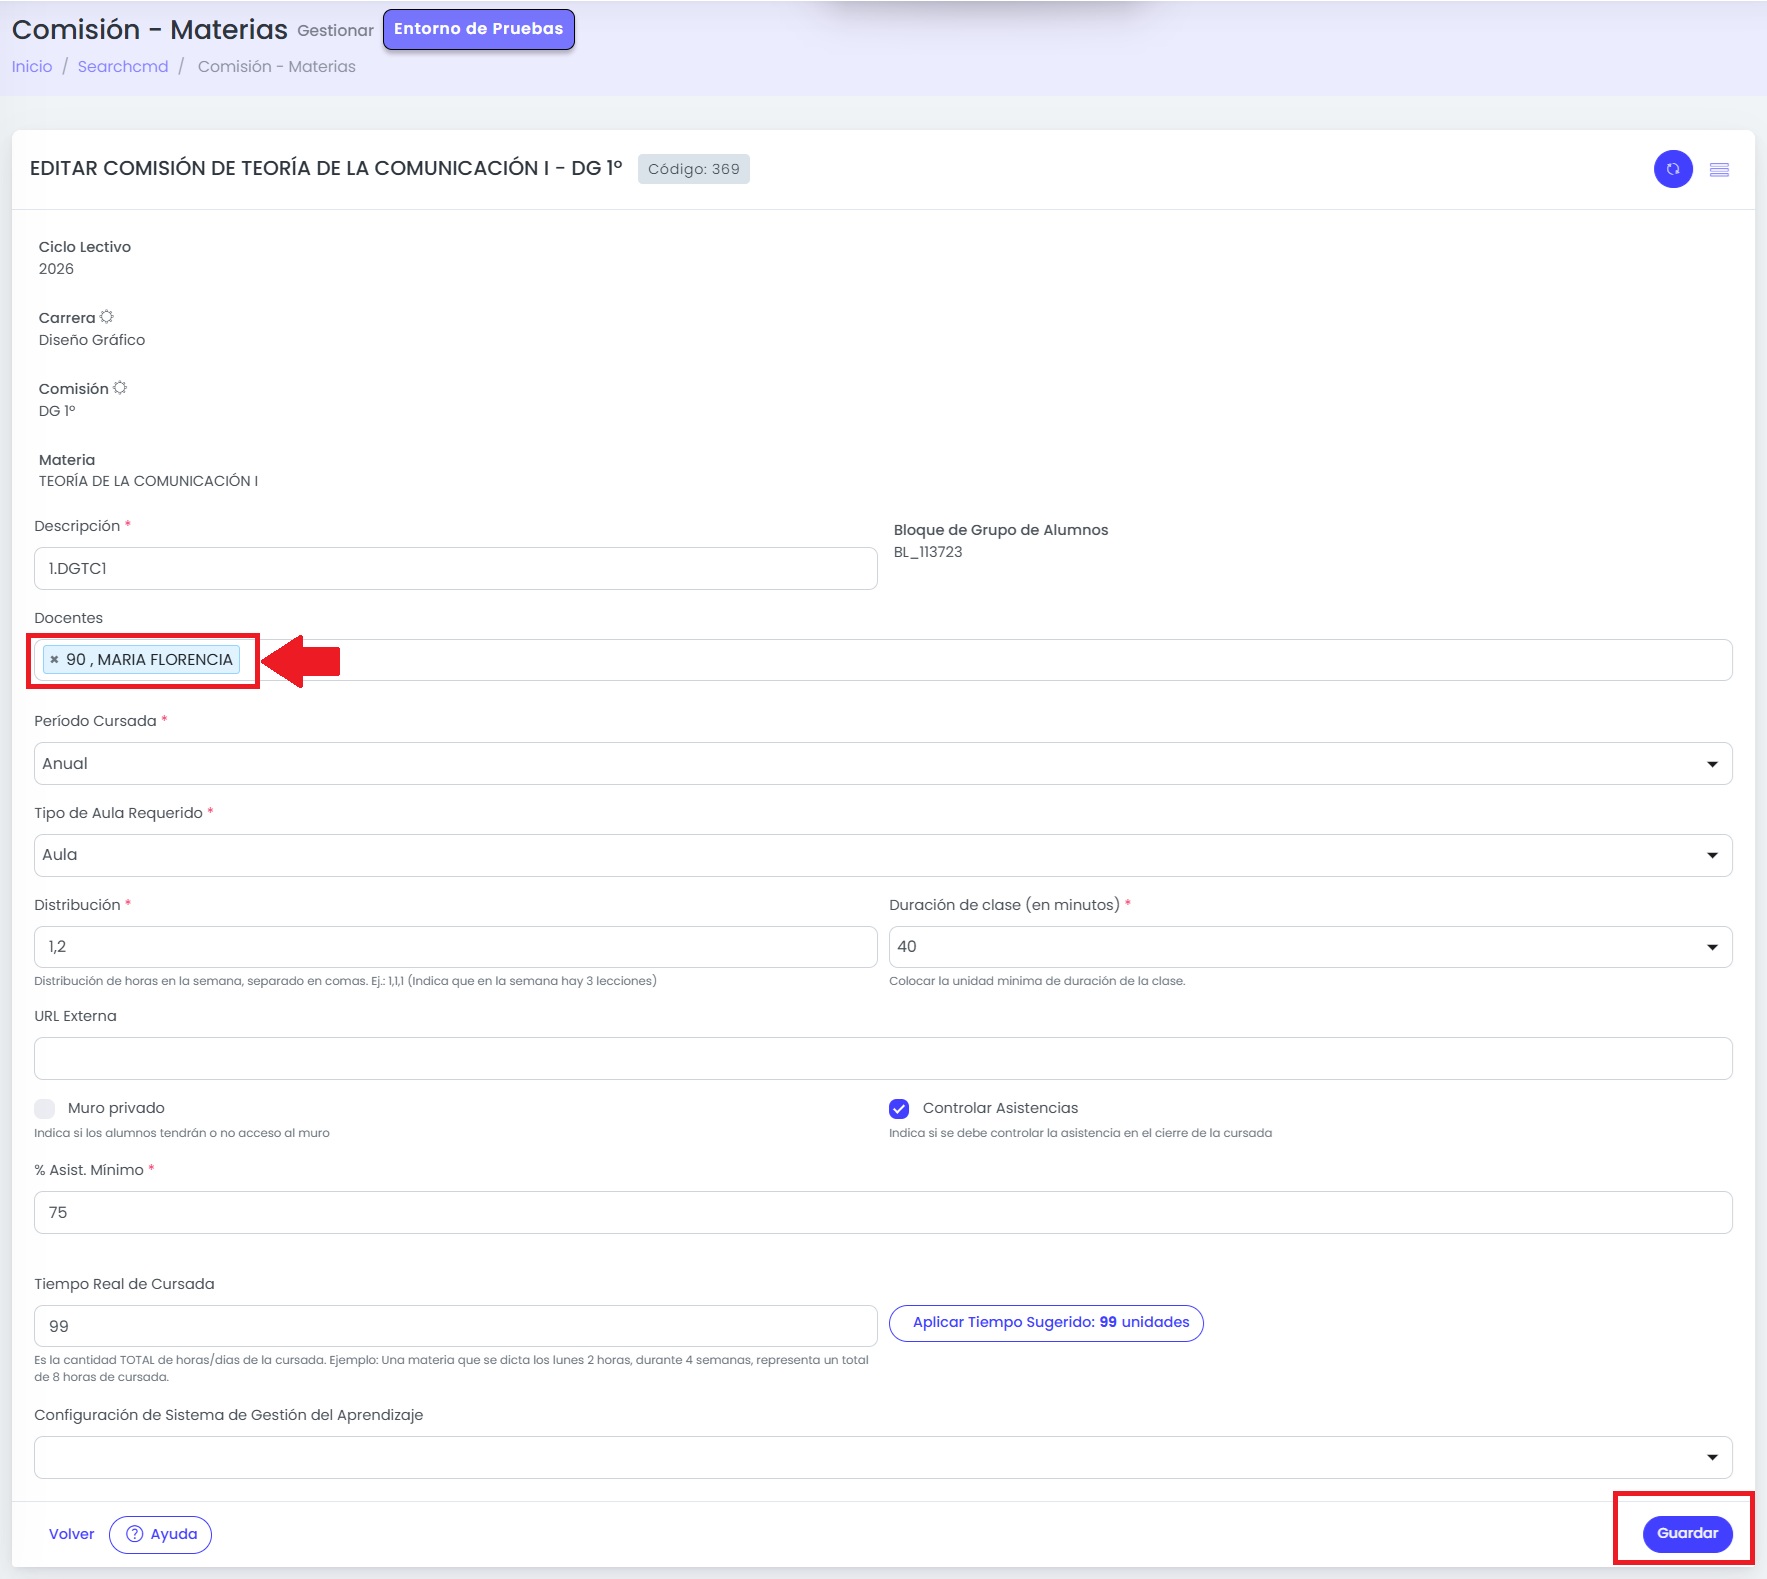1767x1579 pixels.
Task: Click the blue refresh icon button
Action: tap(1672, 169)
